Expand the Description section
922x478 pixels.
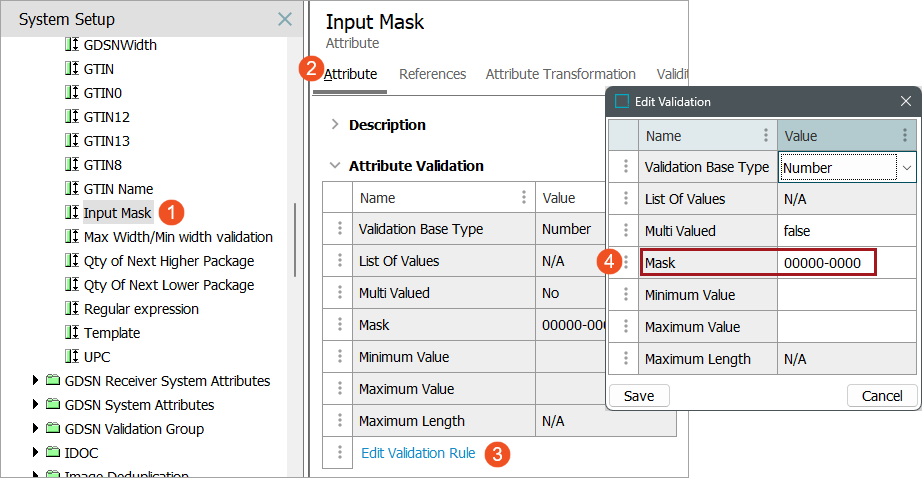pyautogui.click(x=334, y=125)
